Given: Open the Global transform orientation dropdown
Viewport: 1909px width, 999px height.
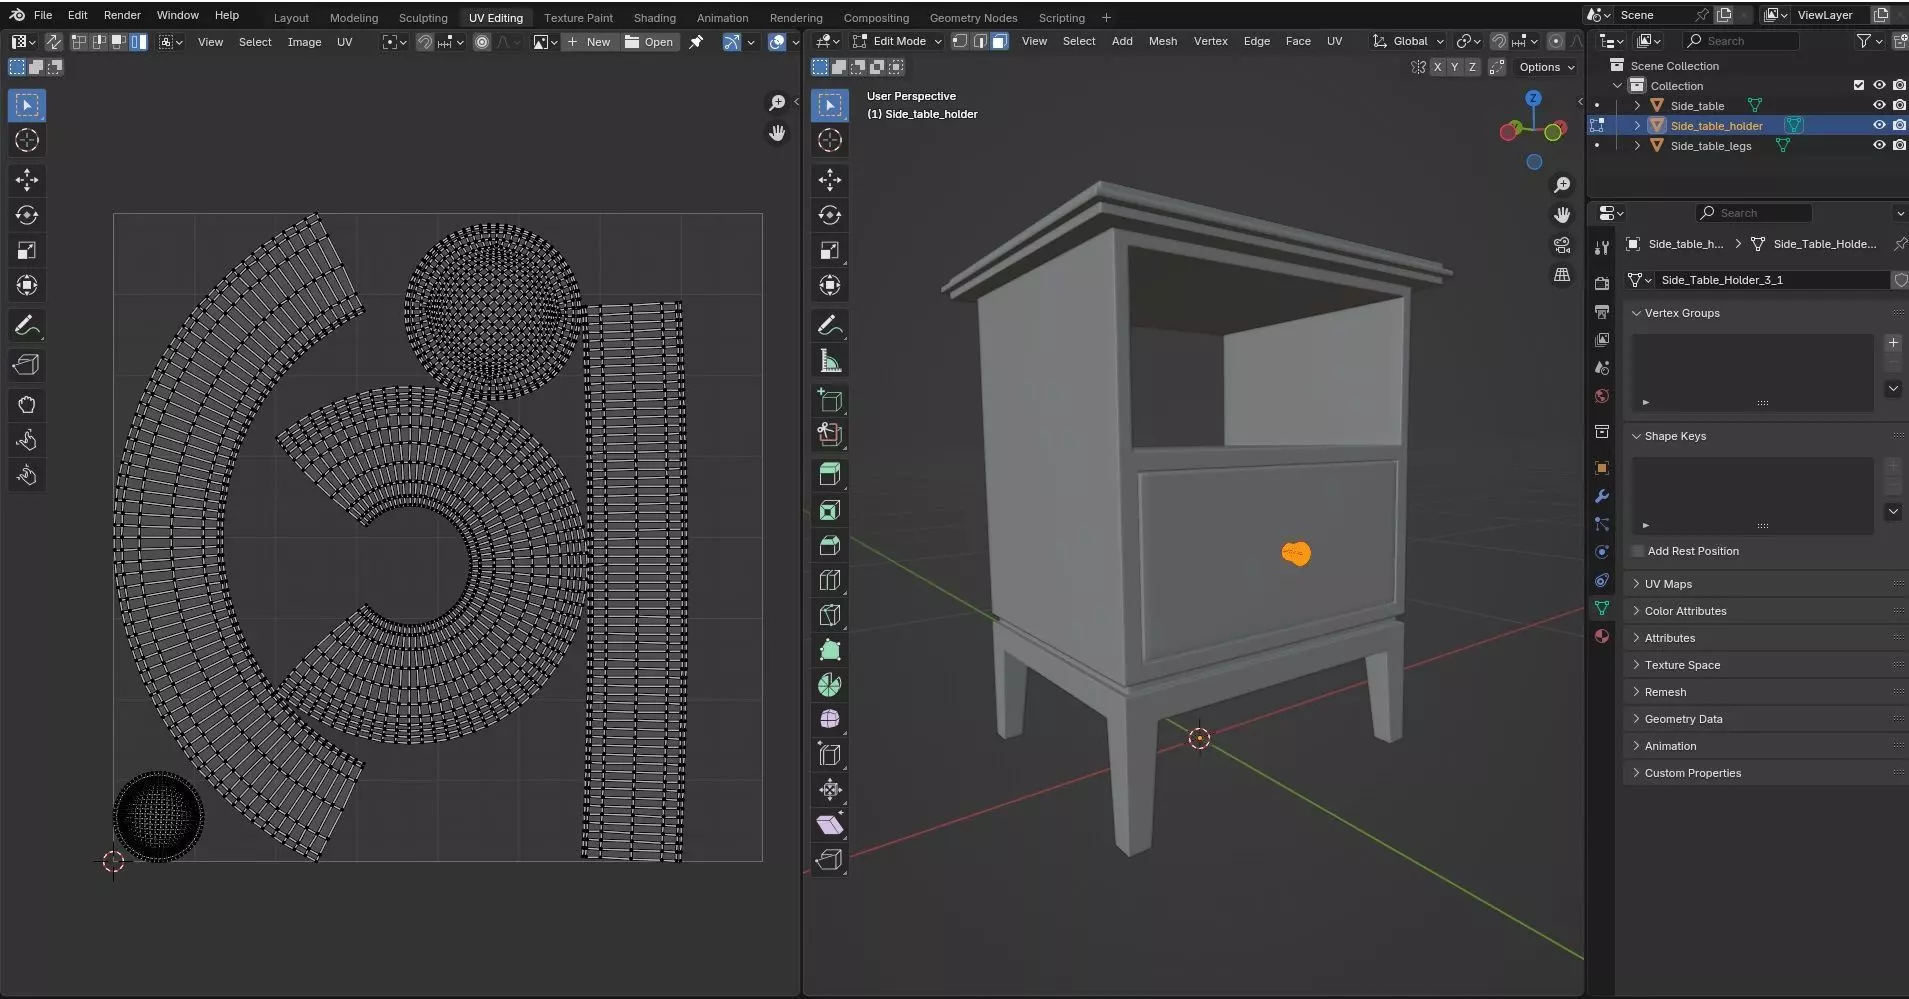Looking at the screenshot, I should pyautogui.click(x=1408, y=41).
